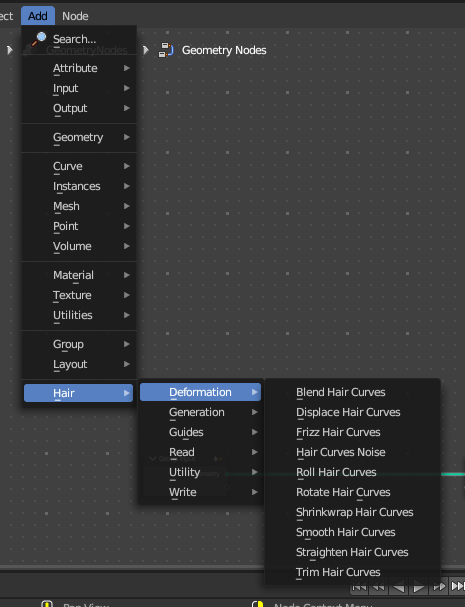465x607 pixels.
Task: Add a Straighten Hair Curves node
Action: click(353, 552)
